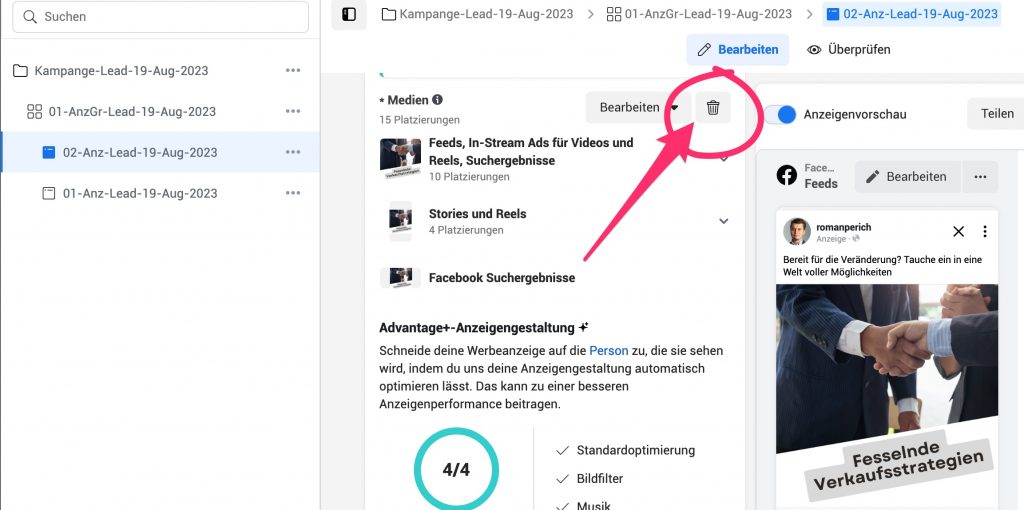Image resolution: width=1024 pixels, height=510 pixels.
Task: Click the Stories und Reels thumbnail
Action: coord(400,221)
